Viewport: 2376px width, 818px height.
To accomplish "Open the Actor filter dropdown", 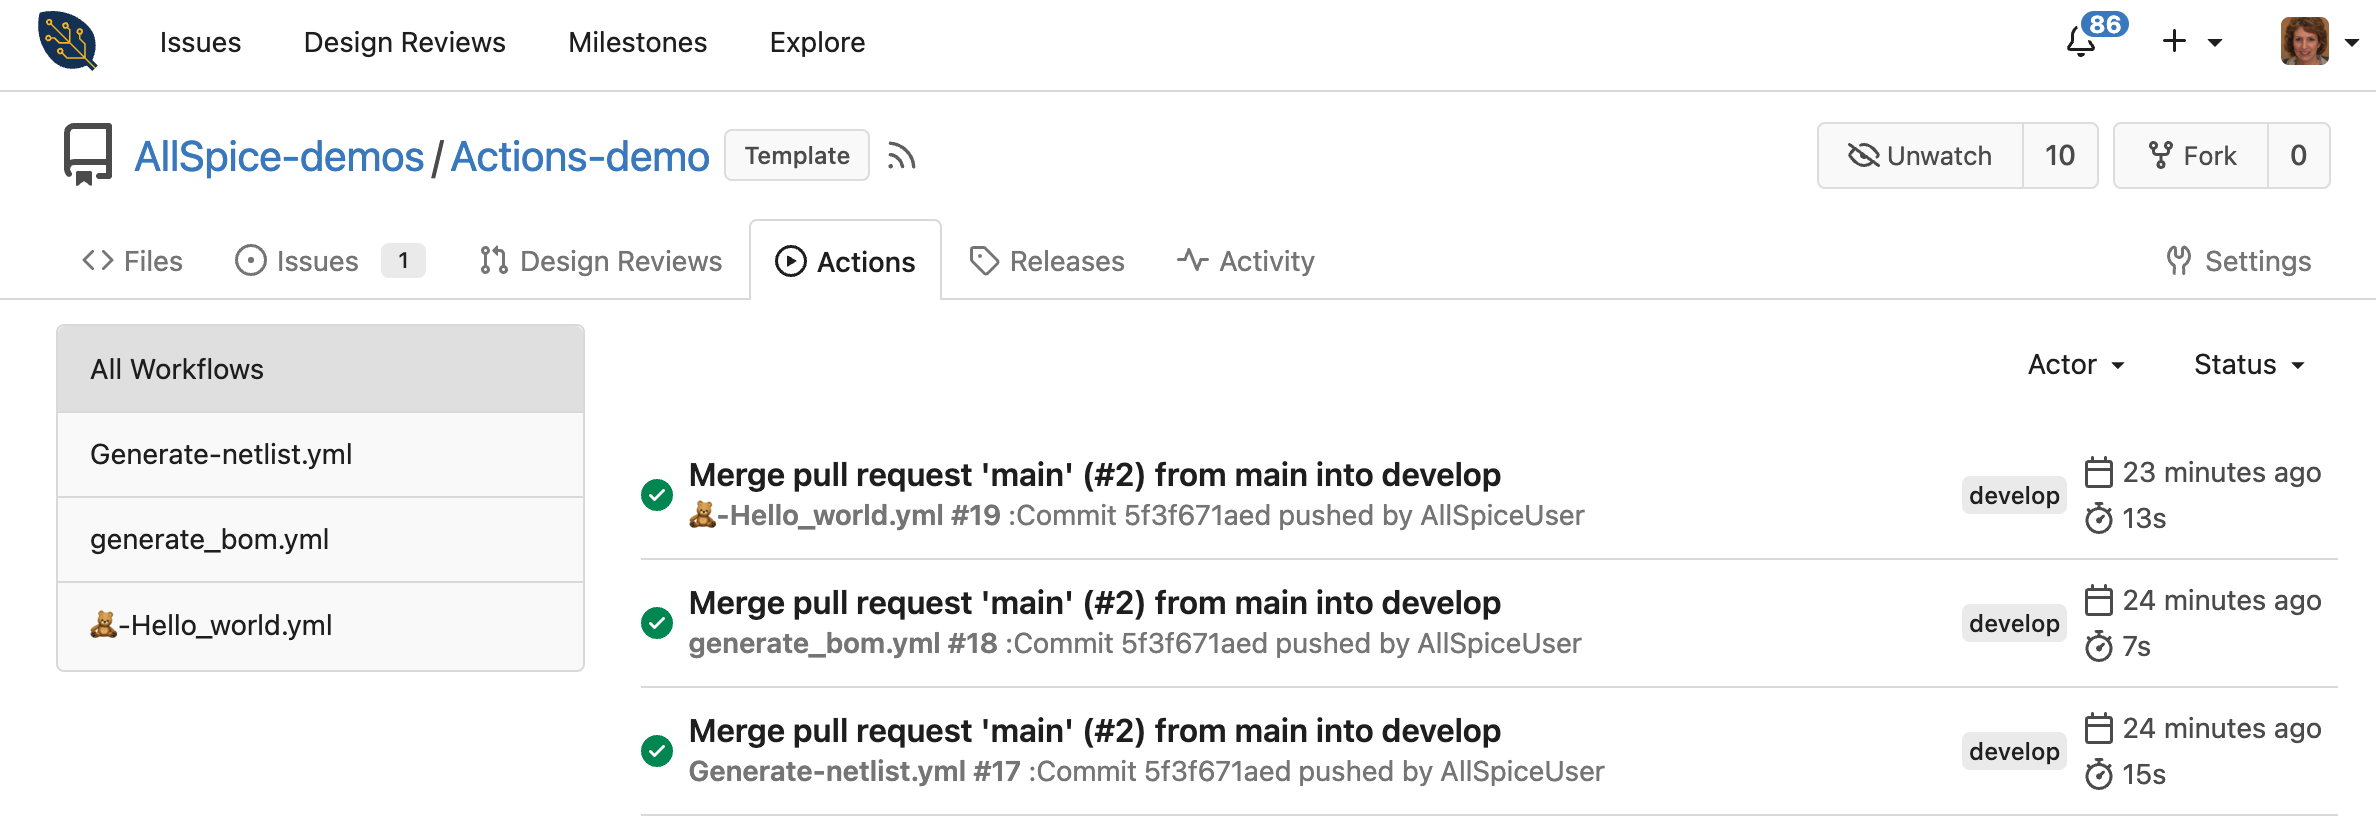I will tap(2076, 365).
